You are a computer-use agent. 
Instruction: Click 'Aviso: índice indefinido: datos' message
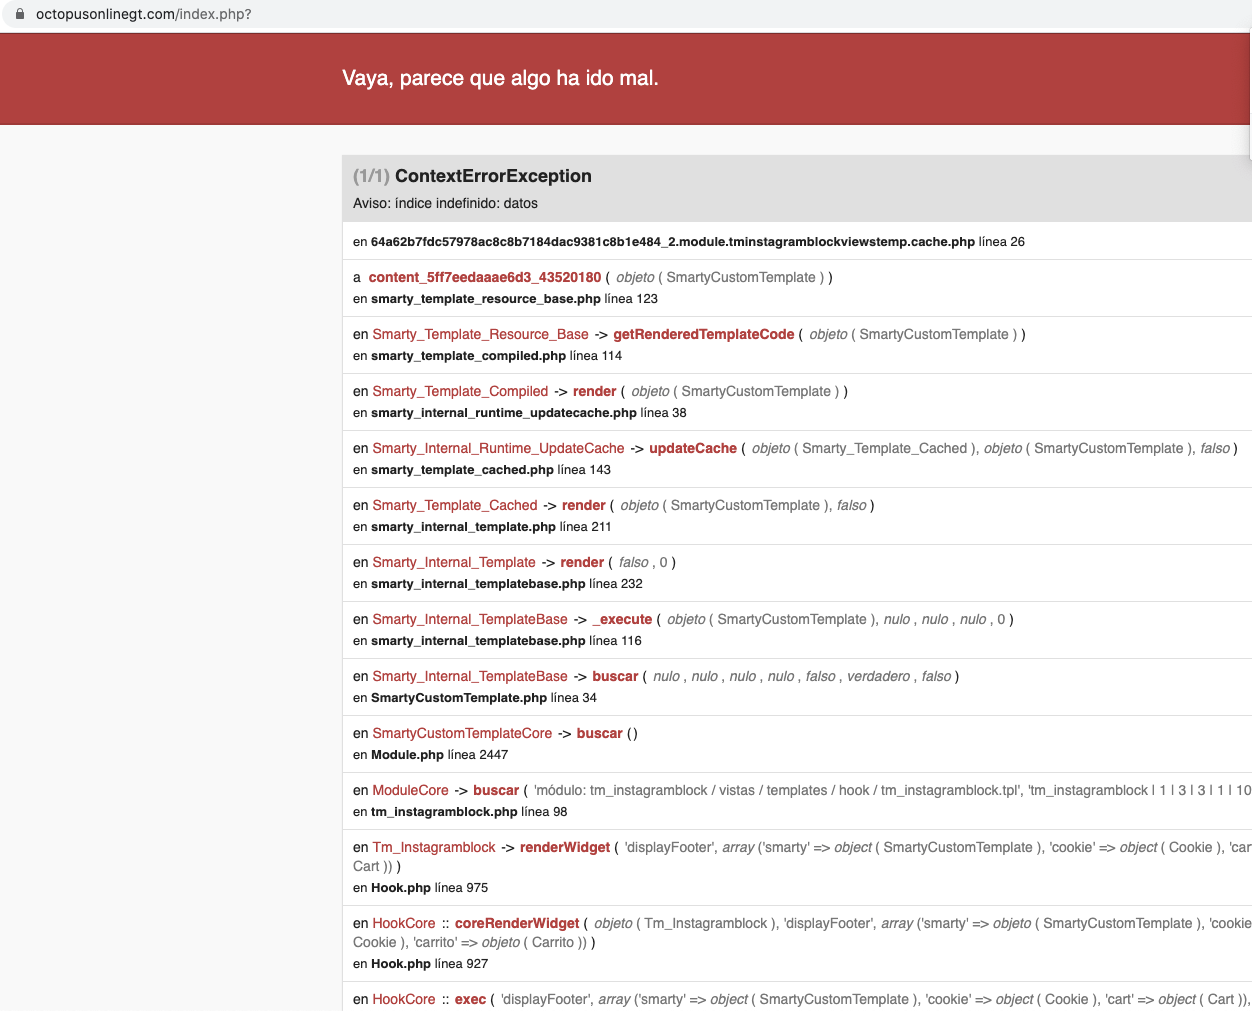[x=445, y=203]
